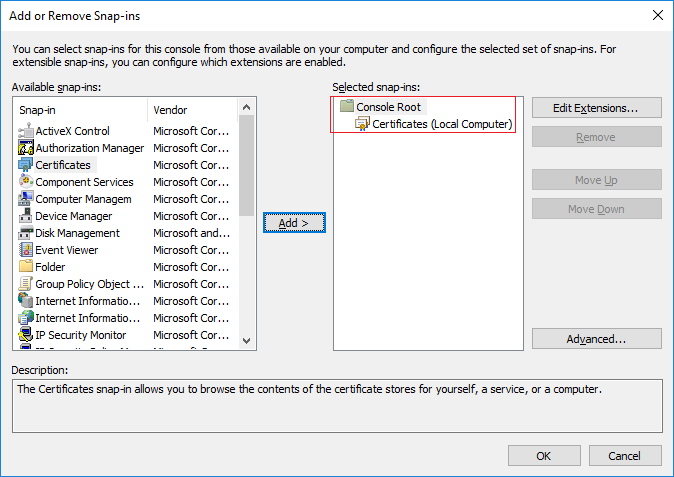Pick the Event Viewer icon
Image resolution: width=674 pixels, height=477 pixels.
[x=27, y=250]
